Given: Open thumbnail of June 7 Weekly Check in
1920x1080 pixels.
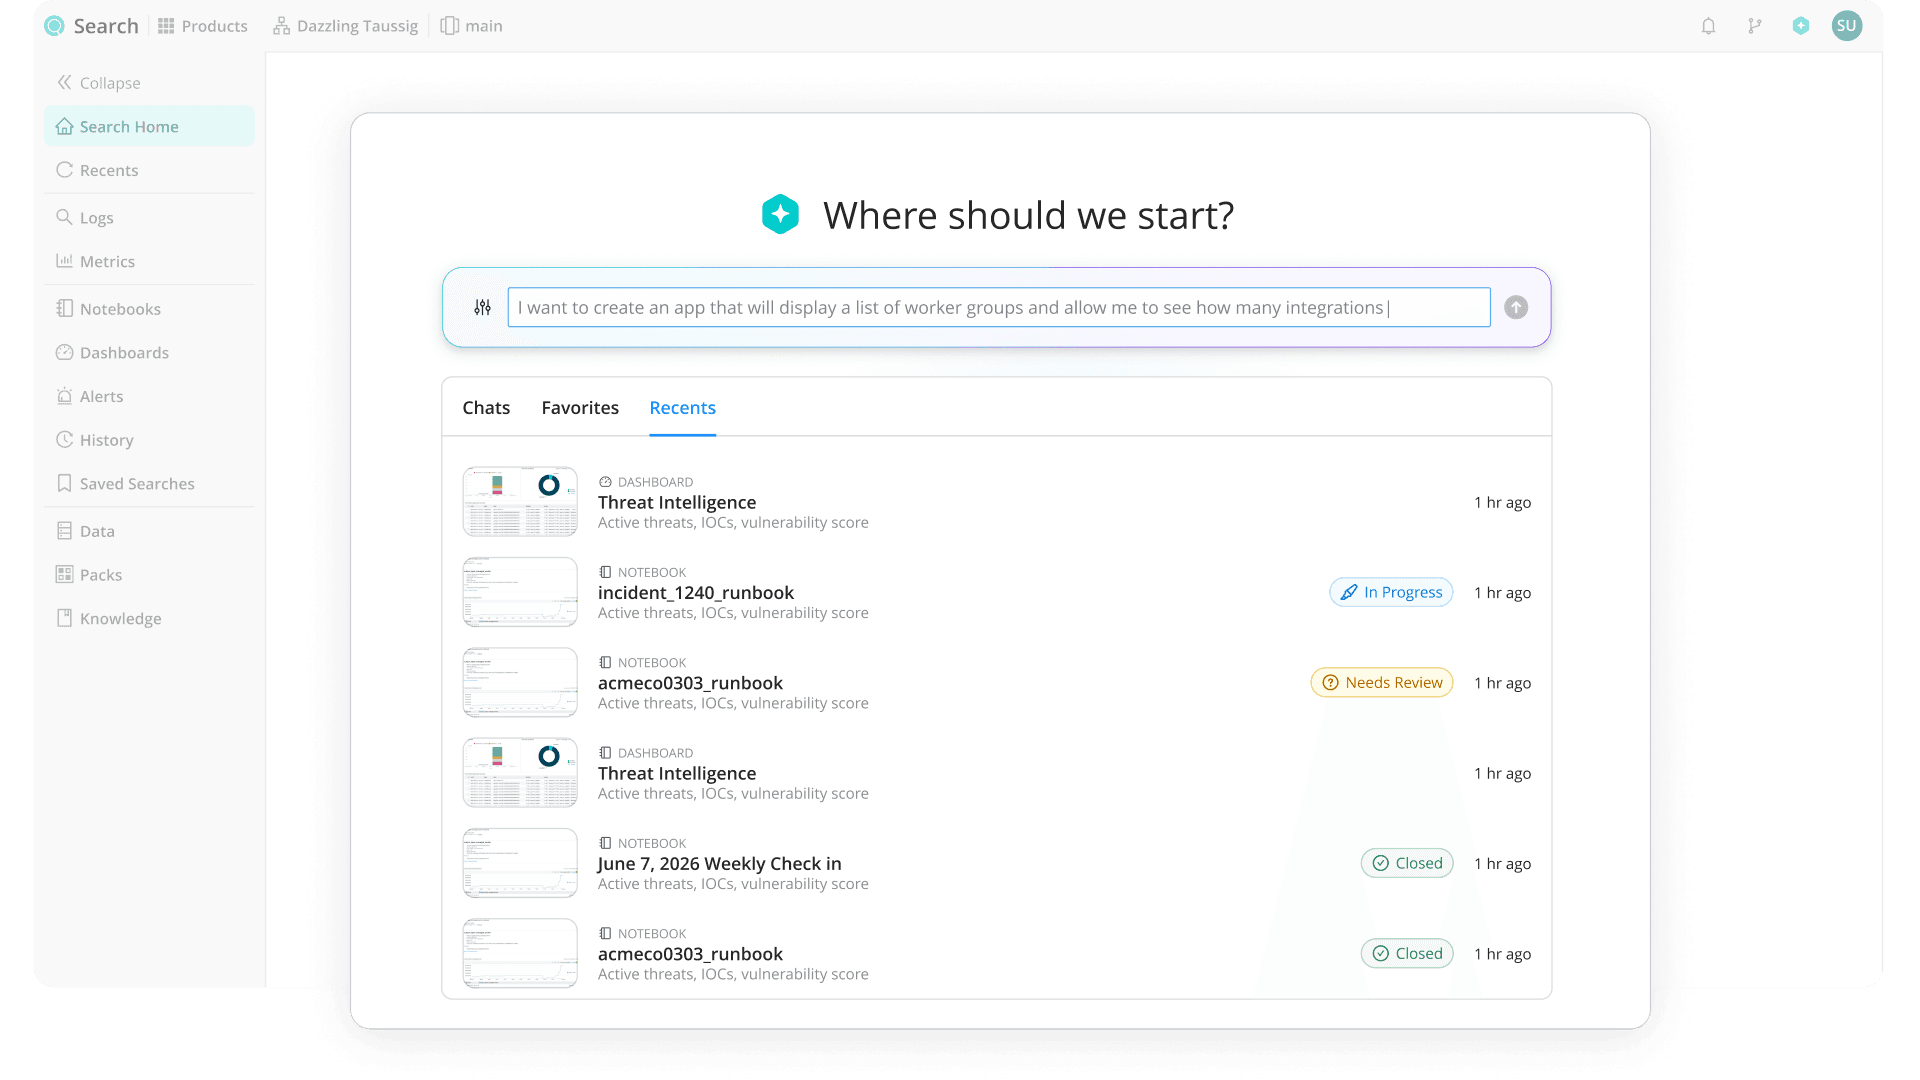Looking at the screenshot, I should pyautogui.click(x=520, y=863).
